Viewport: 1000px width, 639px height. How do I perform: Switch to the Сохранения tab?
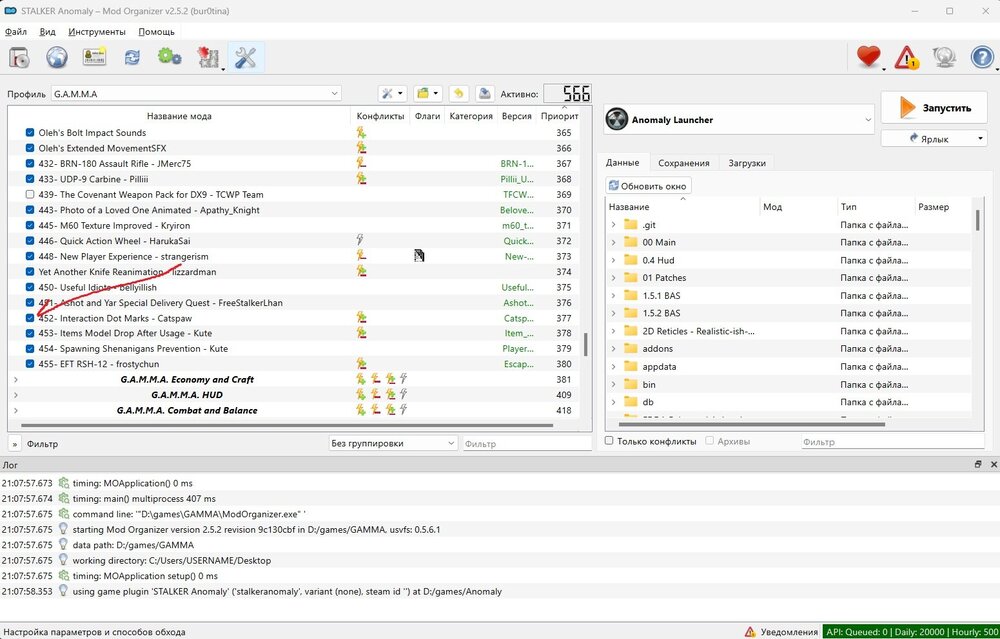point(684,163)
